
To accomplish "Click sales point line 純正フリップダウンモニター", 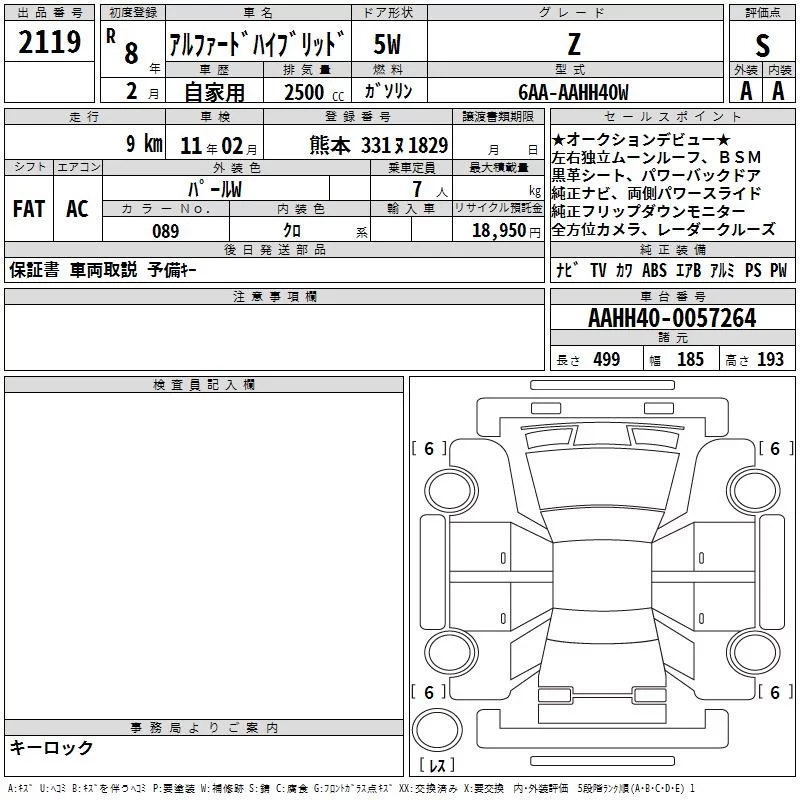I will (648, 211).
